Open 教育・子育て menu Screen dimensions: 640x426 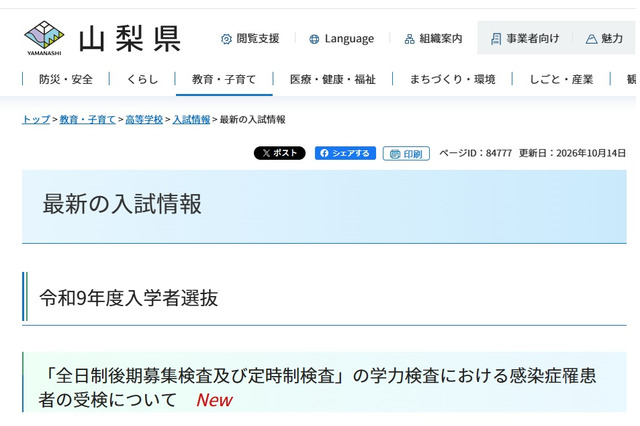point(224,79)
